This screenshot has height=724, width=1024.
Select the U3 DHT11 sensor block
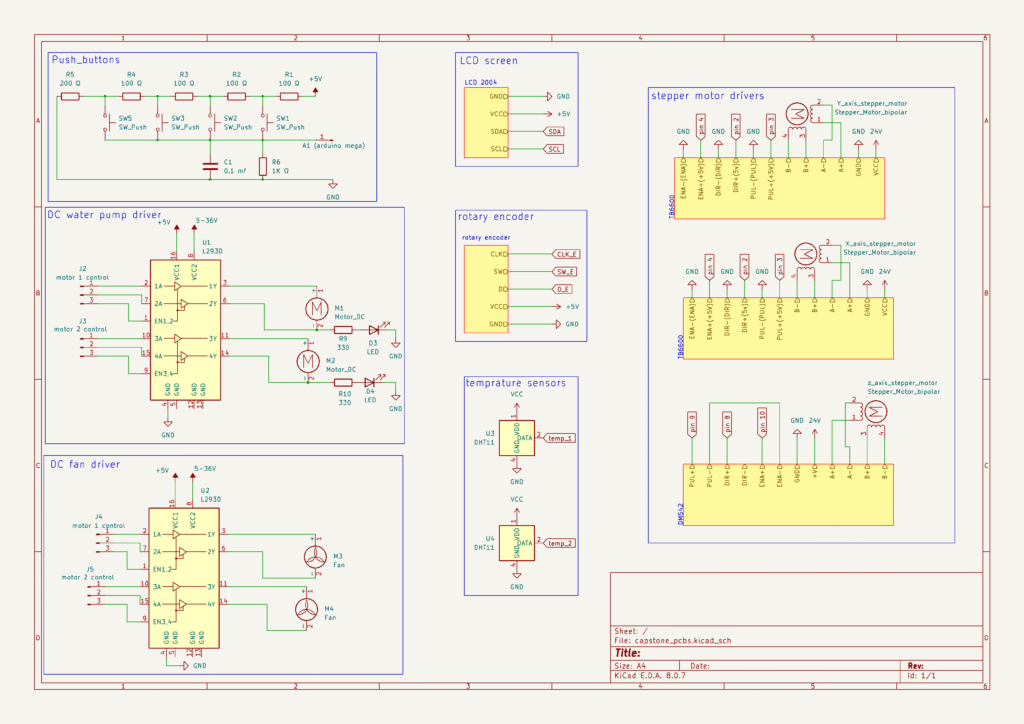point(517,436)
